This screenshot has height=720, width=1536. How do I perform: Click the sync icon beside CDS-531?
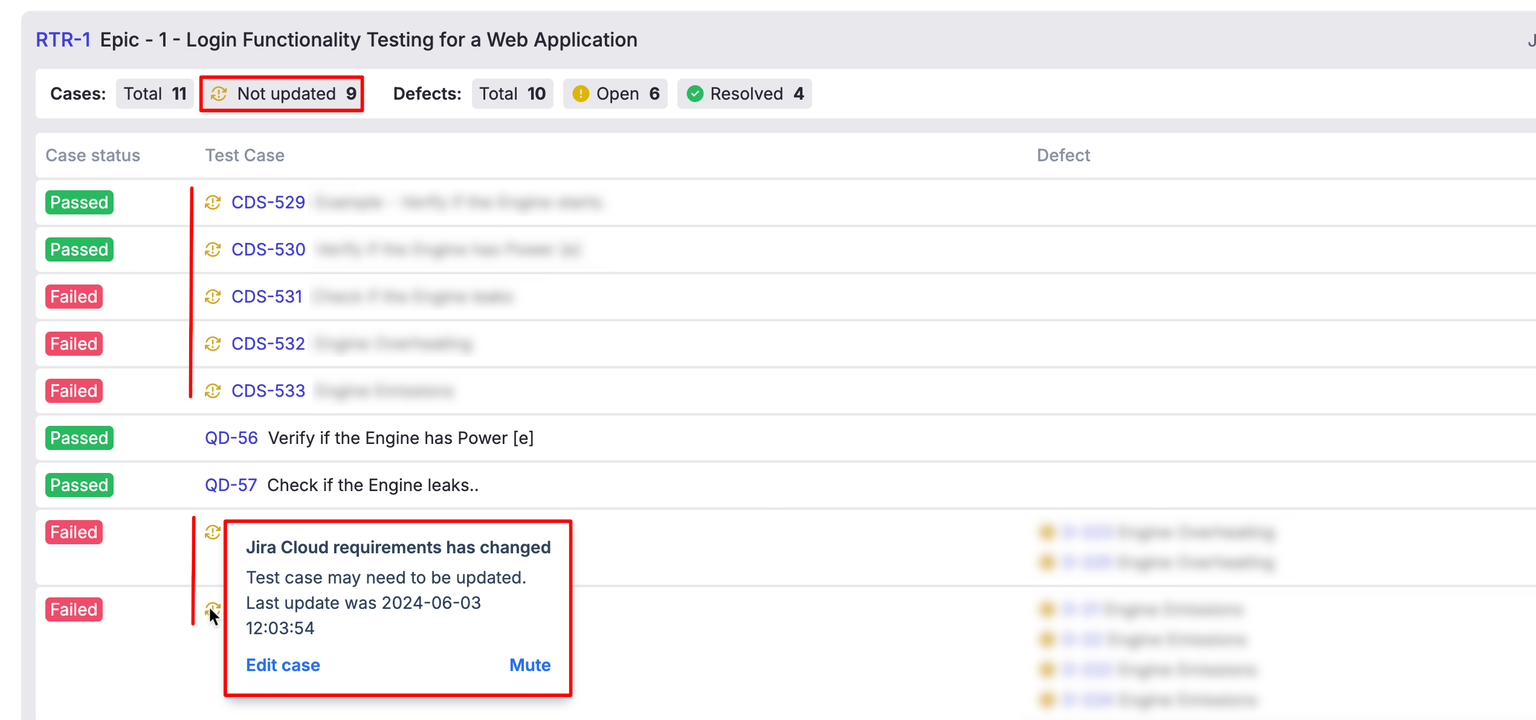212,297
